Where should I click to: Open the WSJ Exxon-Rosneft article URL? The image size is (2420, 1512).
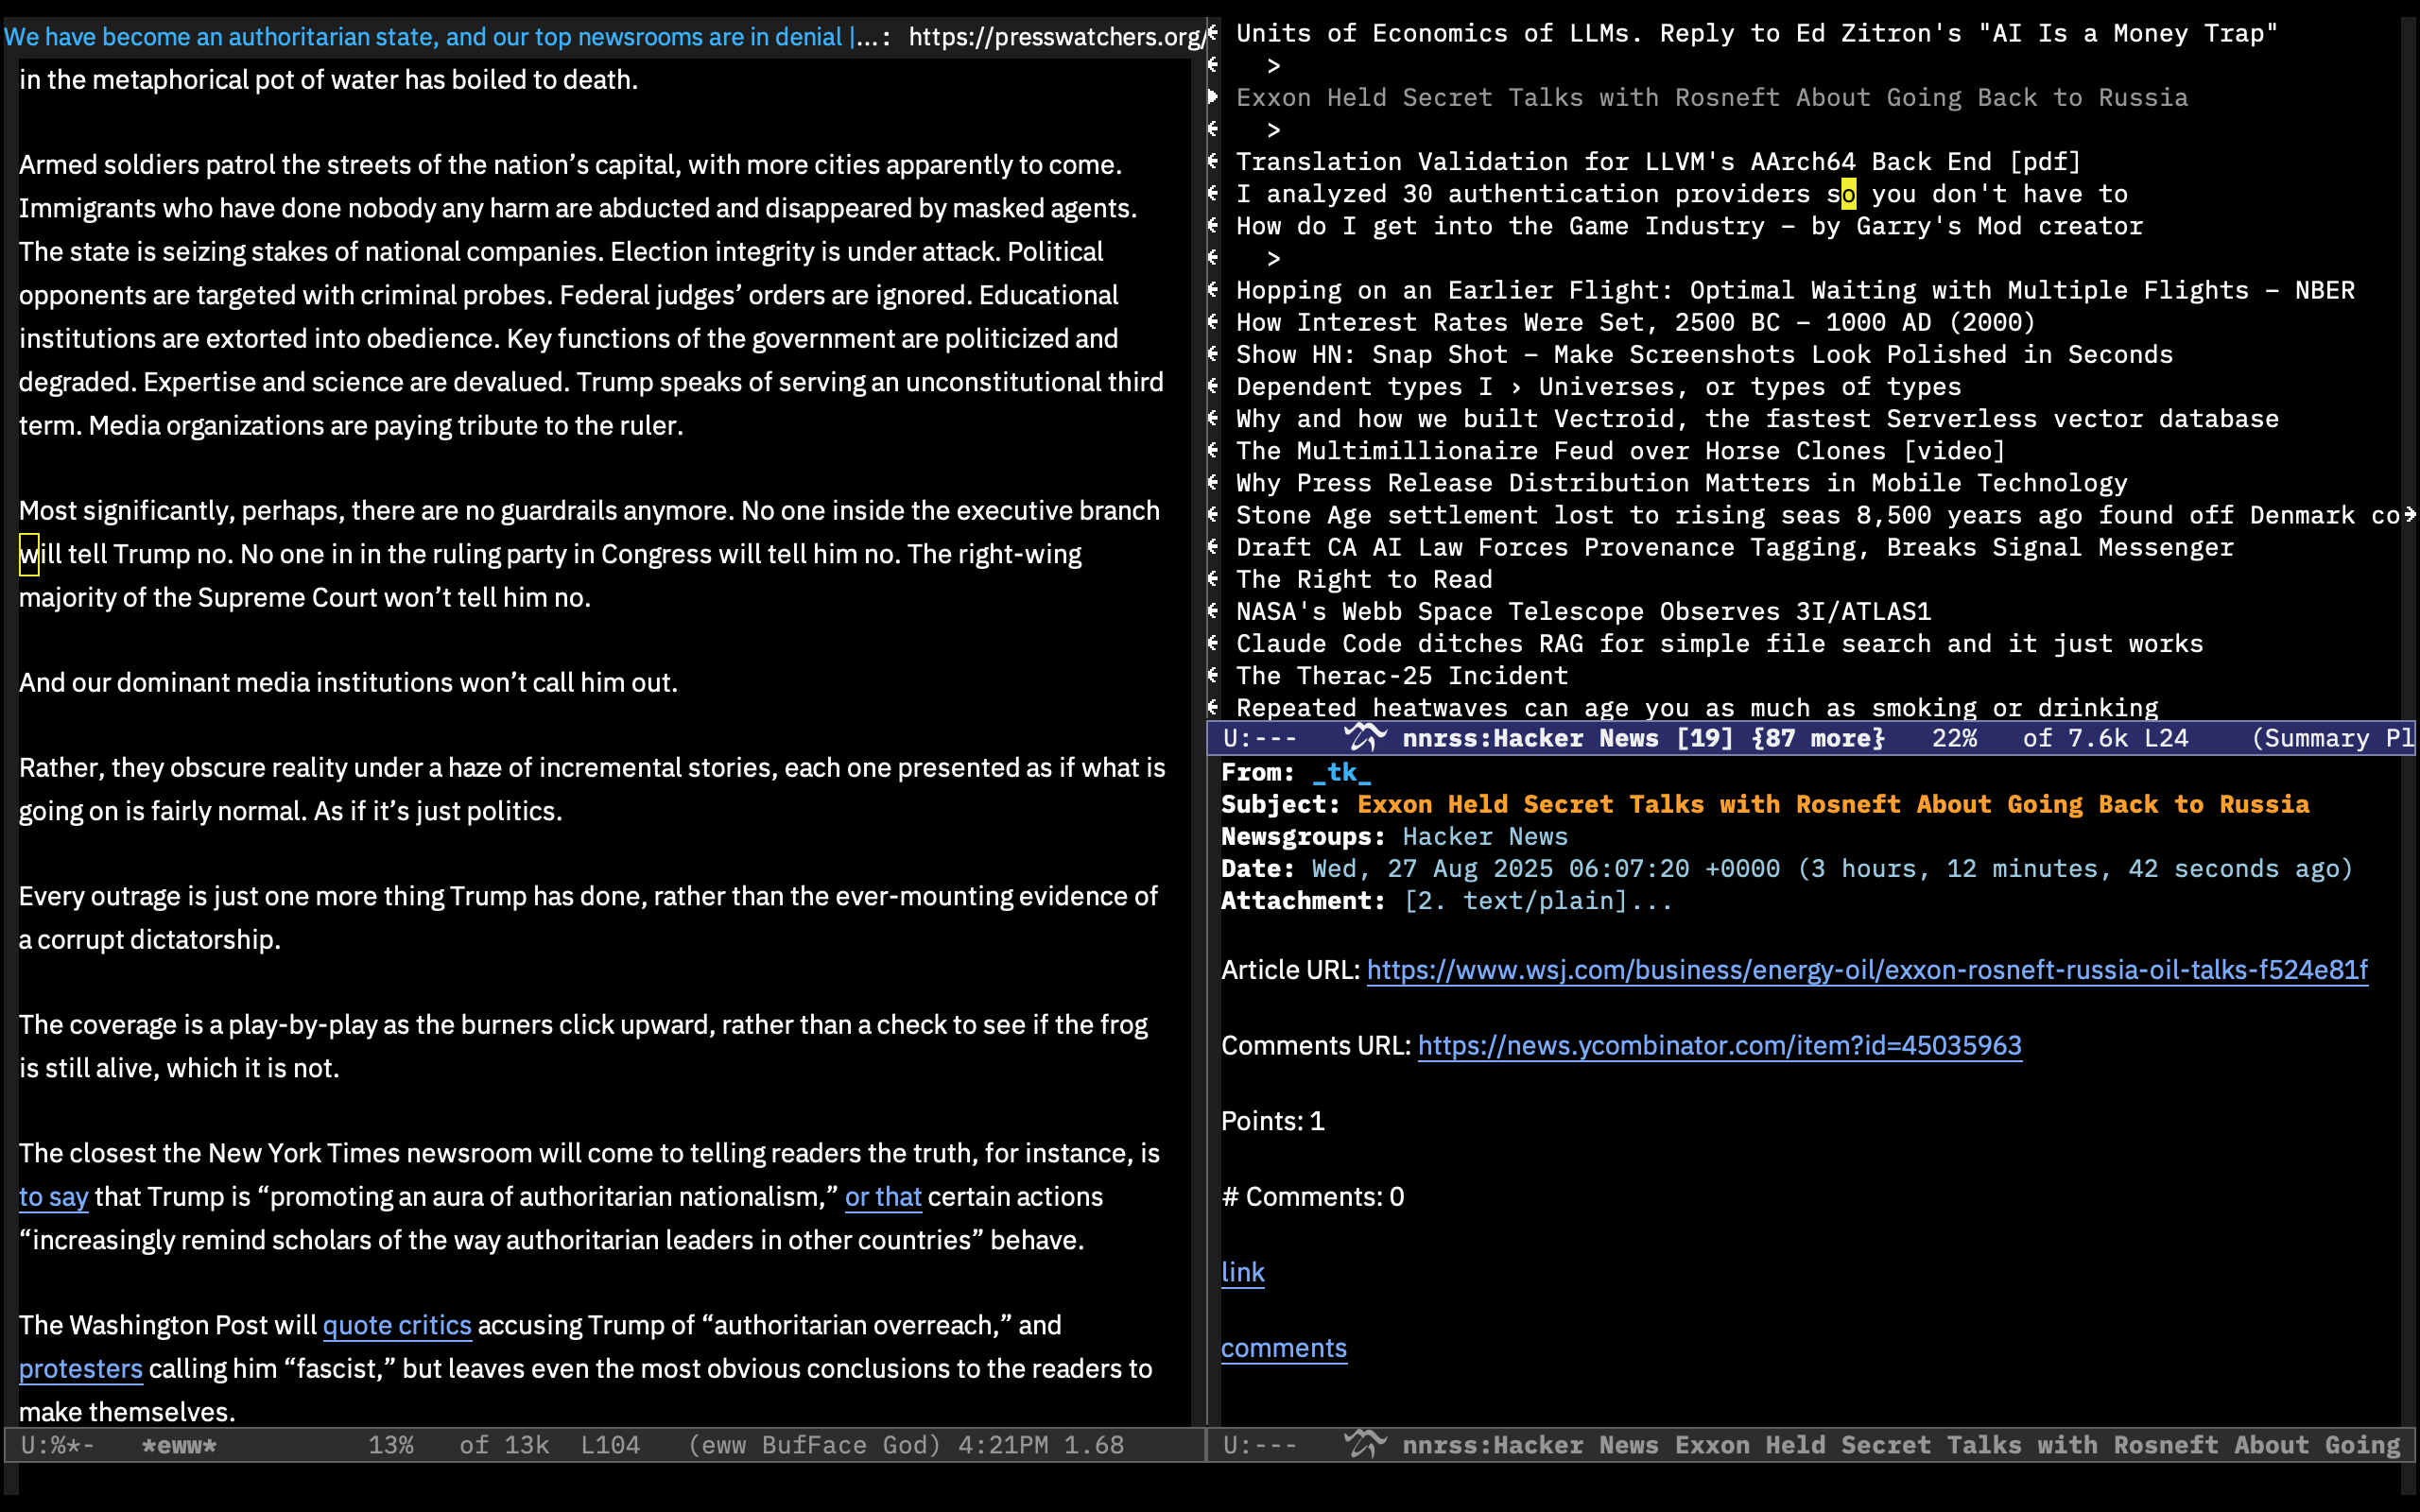1867,970
